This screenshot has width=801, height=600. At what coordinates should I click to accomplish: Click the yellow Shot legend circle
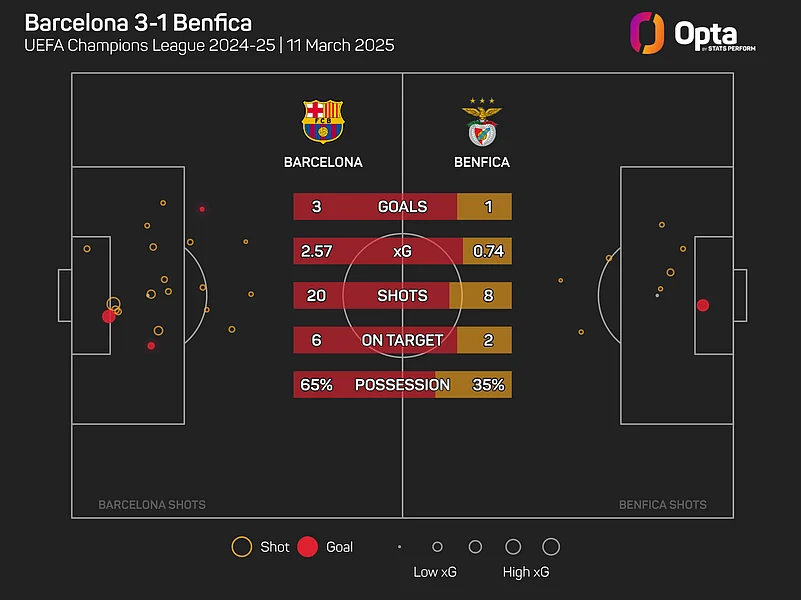click(x=241, y=547)
